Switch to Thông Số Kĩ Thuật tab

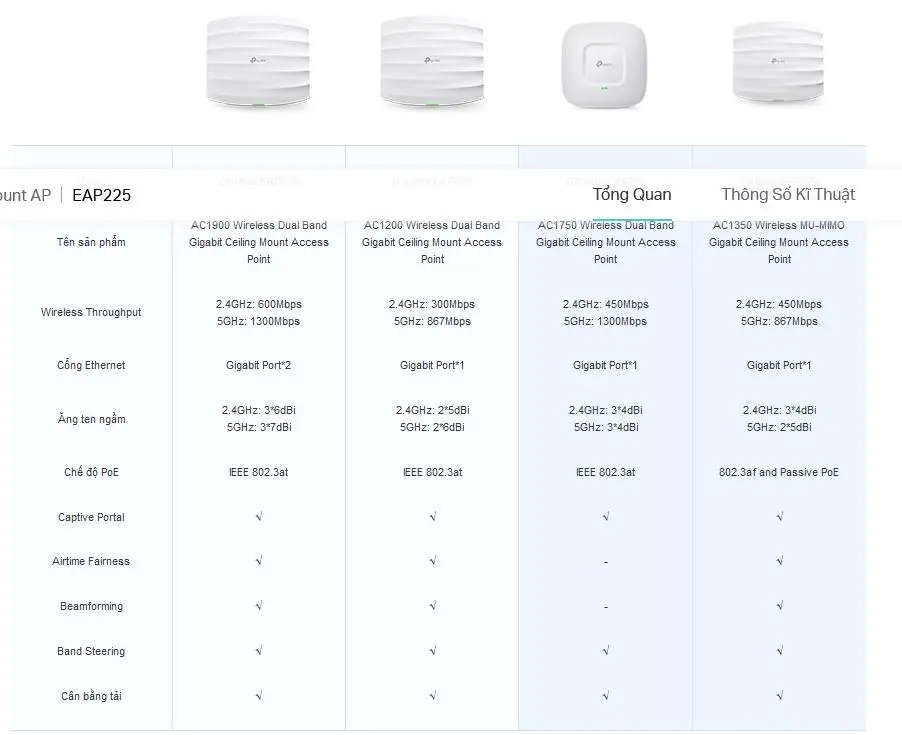click(x=788, y=194)
